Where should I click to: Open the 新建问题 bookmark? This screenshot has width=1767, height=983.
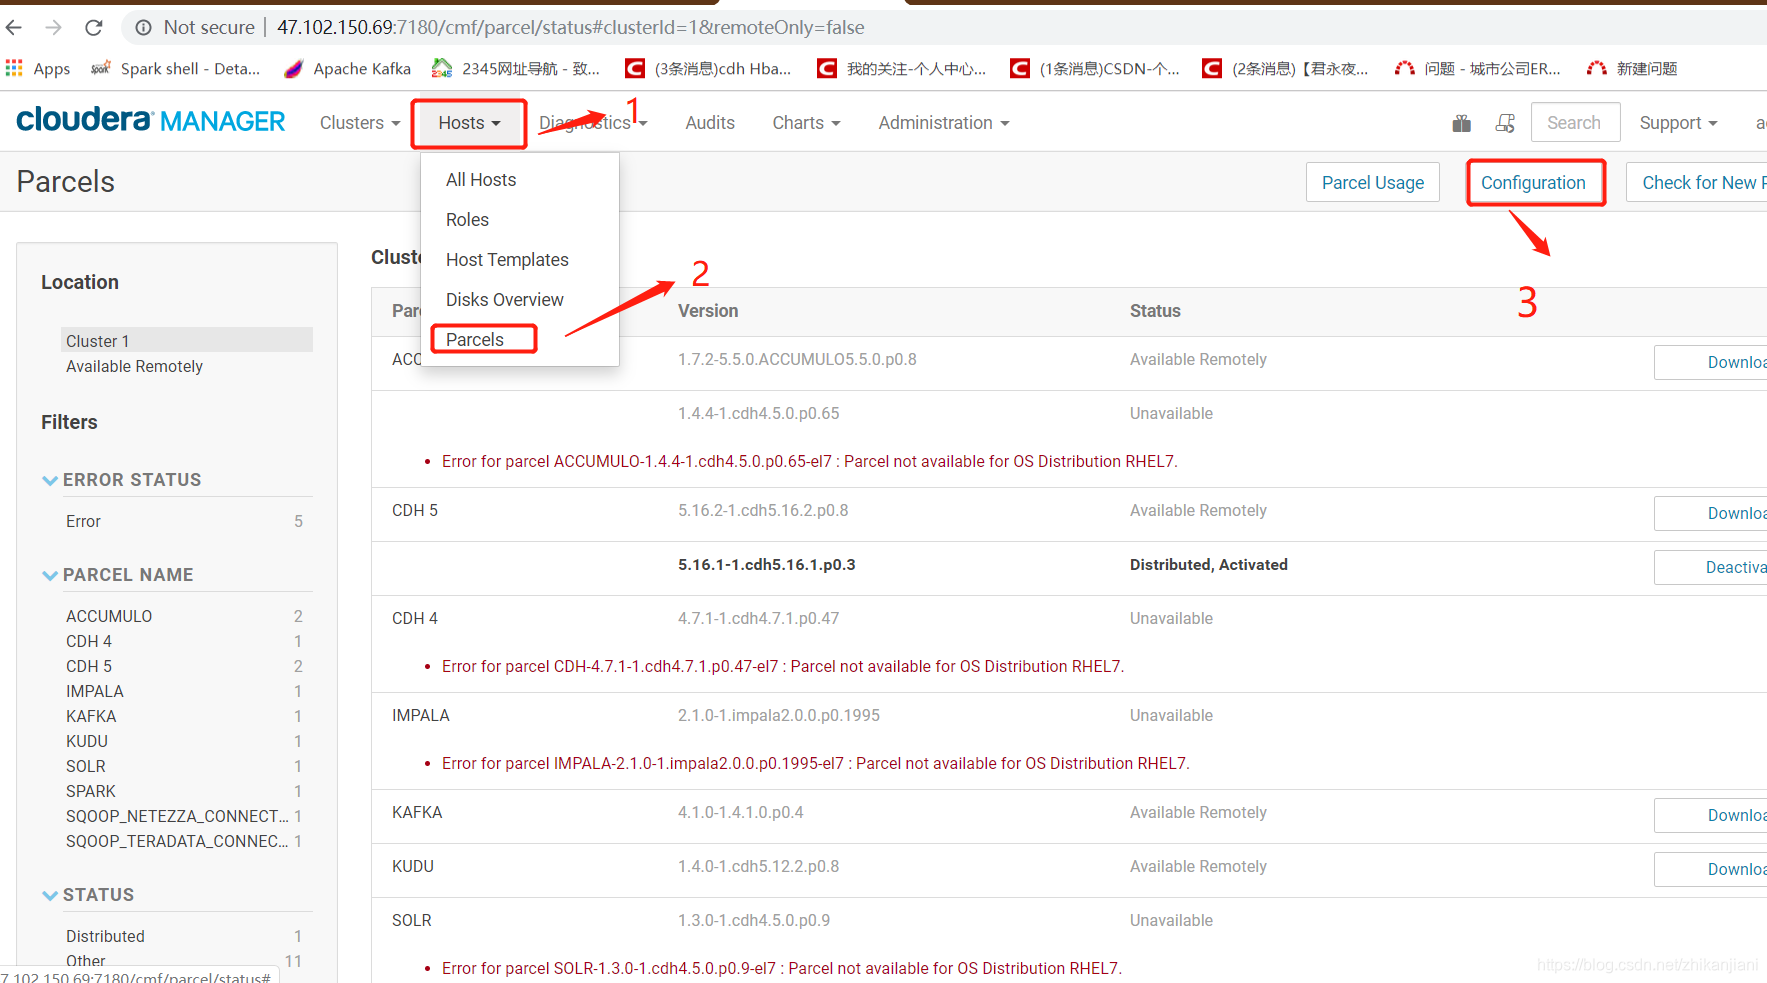(x=1632, y=68)
